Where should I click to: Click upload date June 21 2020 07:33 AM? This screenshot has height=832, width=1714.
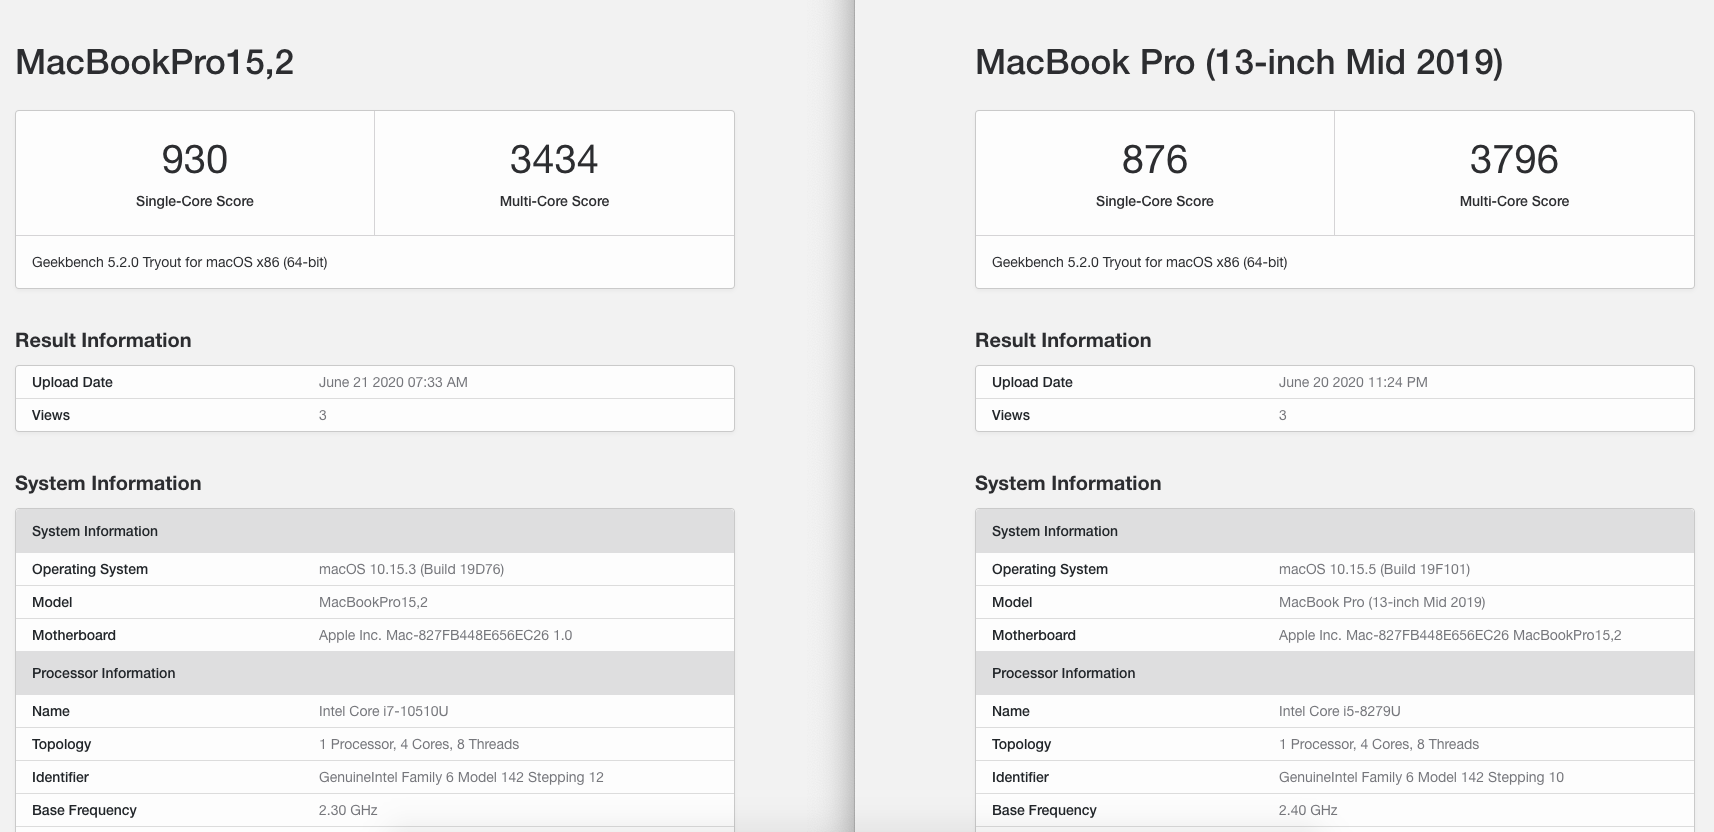pyautogui.click(x=393, y=382)
